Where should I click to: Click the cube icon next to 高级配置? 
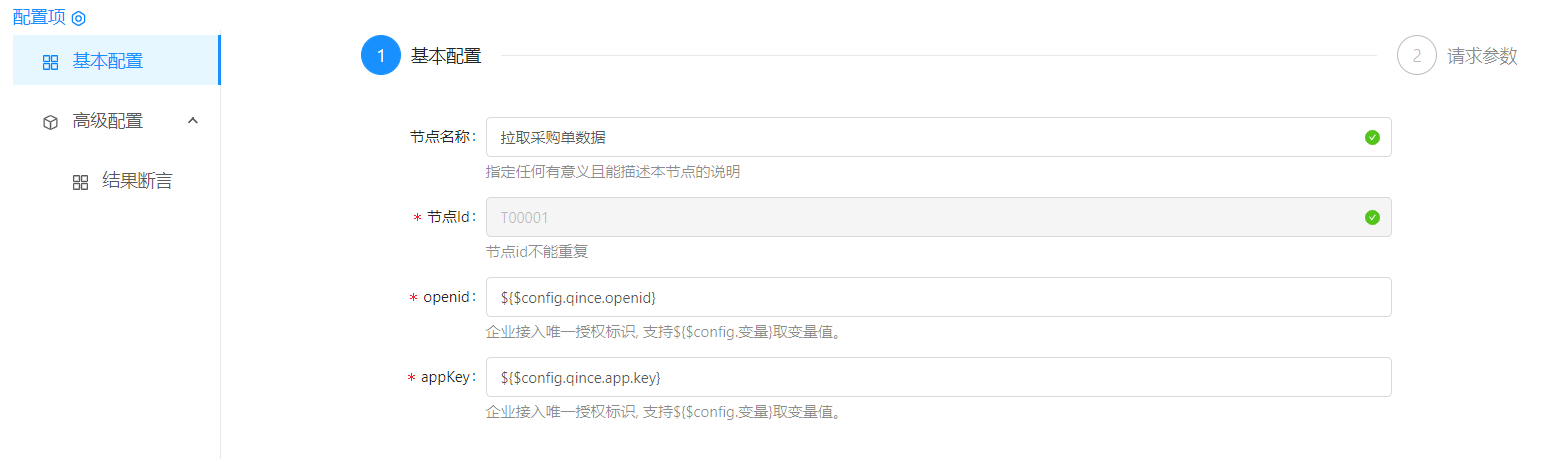click(x=51, y=122)
